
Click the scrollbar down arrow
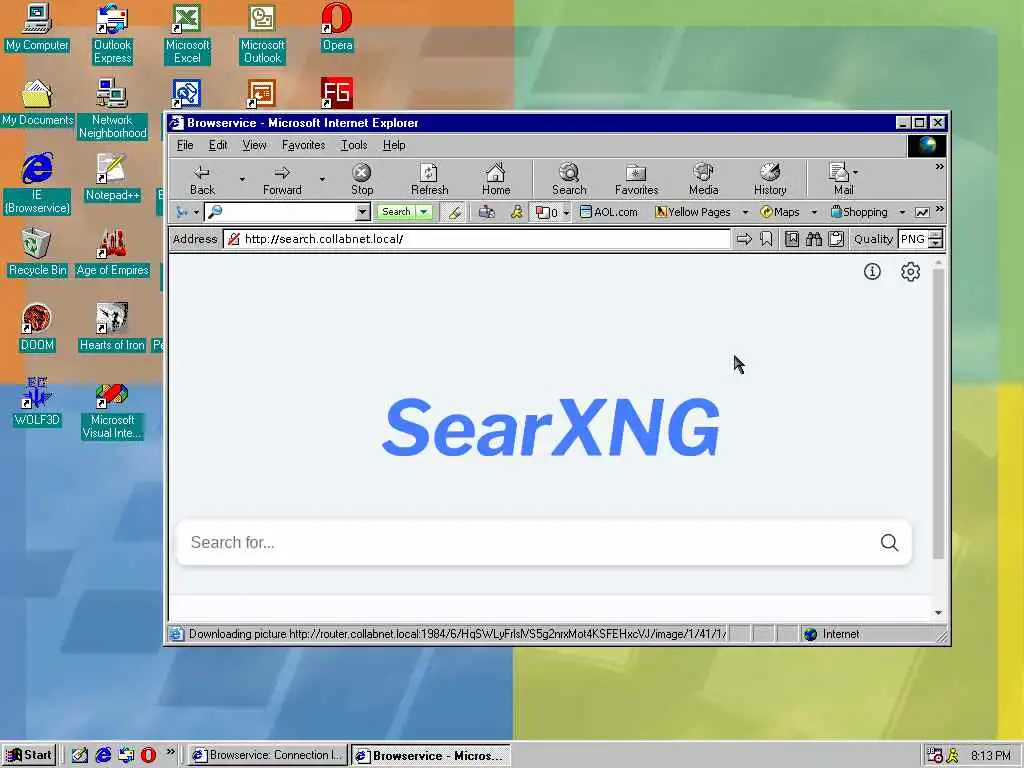(938, 613)
